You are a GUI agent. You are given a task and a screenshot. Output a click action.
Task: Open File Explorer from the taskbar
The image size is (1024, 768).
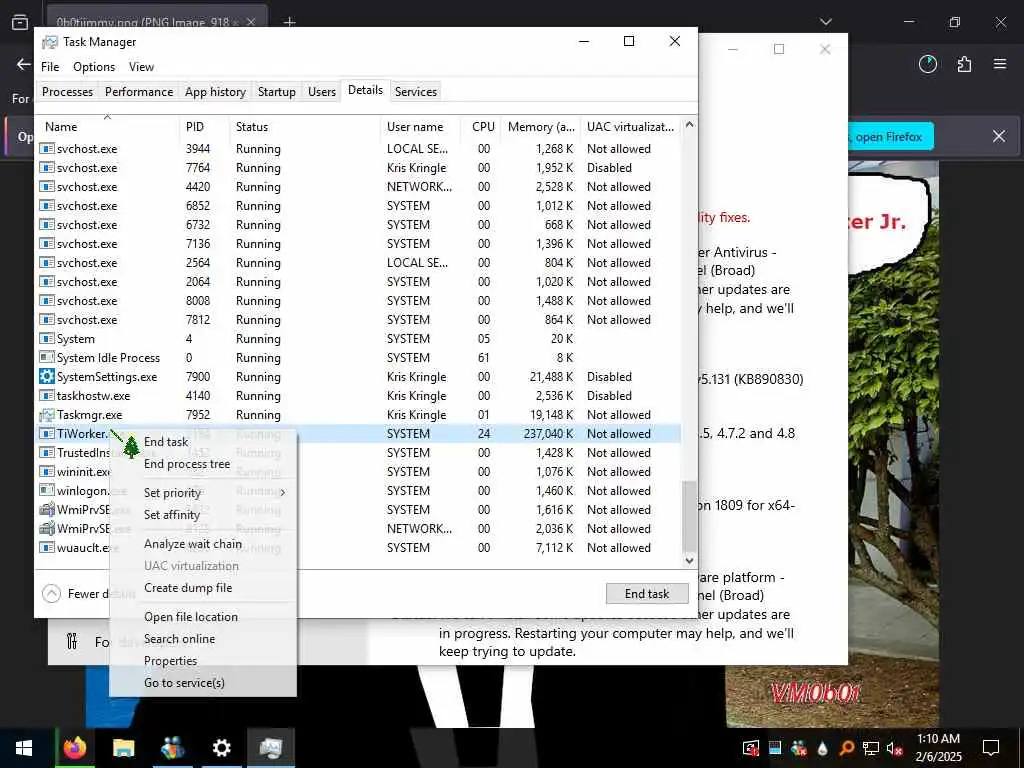pyautogui.click(x=123, y=748)
